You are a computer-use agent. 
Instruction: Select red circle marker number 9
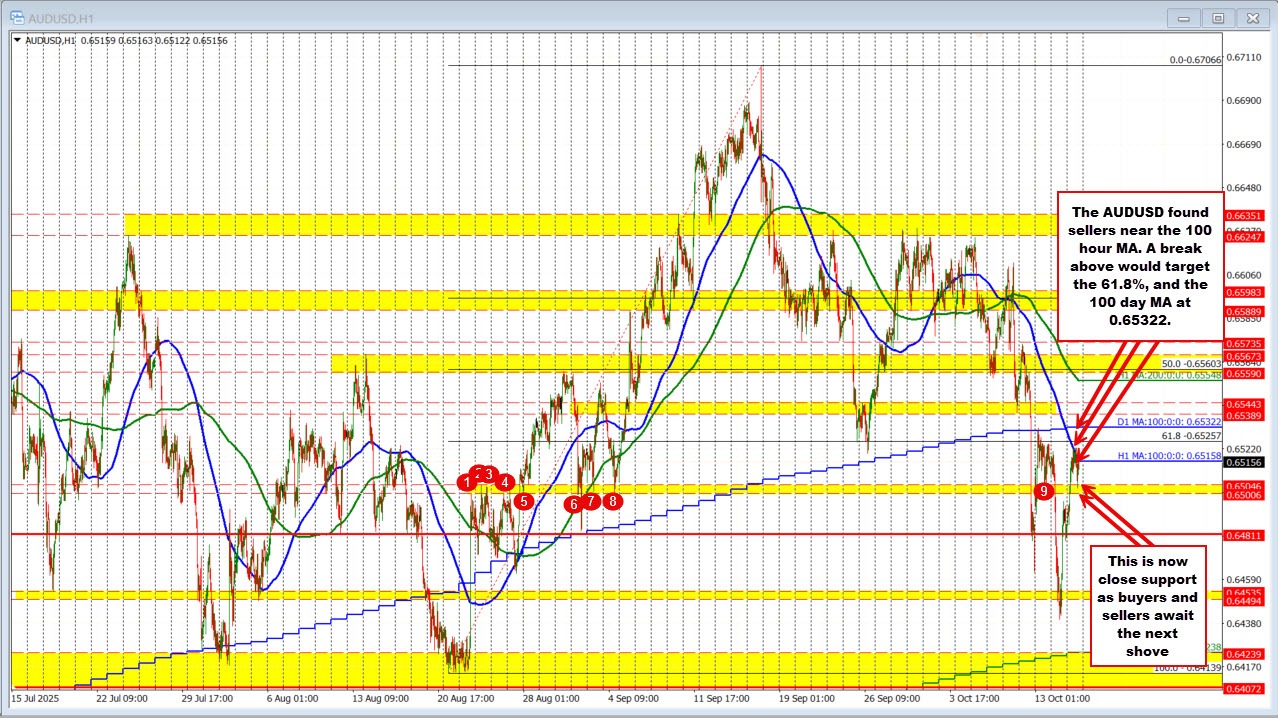1044,490
